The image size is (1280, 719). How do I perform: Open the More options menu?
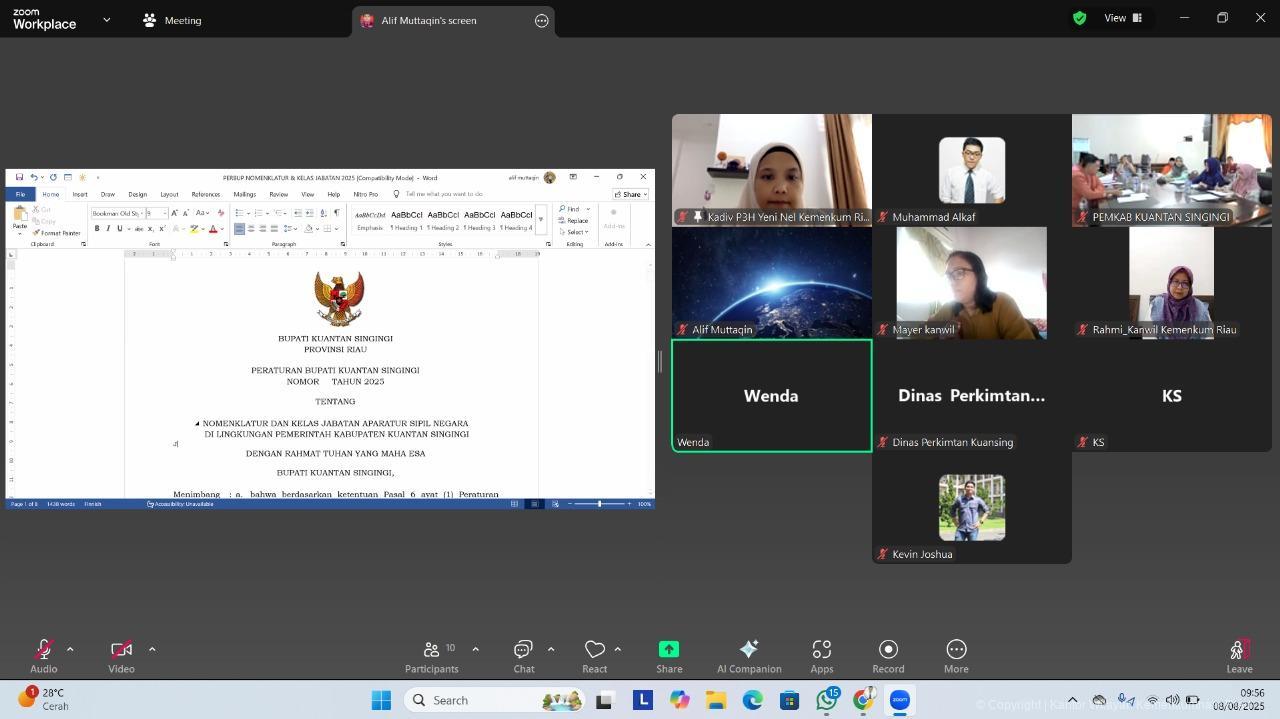point(956,656)
